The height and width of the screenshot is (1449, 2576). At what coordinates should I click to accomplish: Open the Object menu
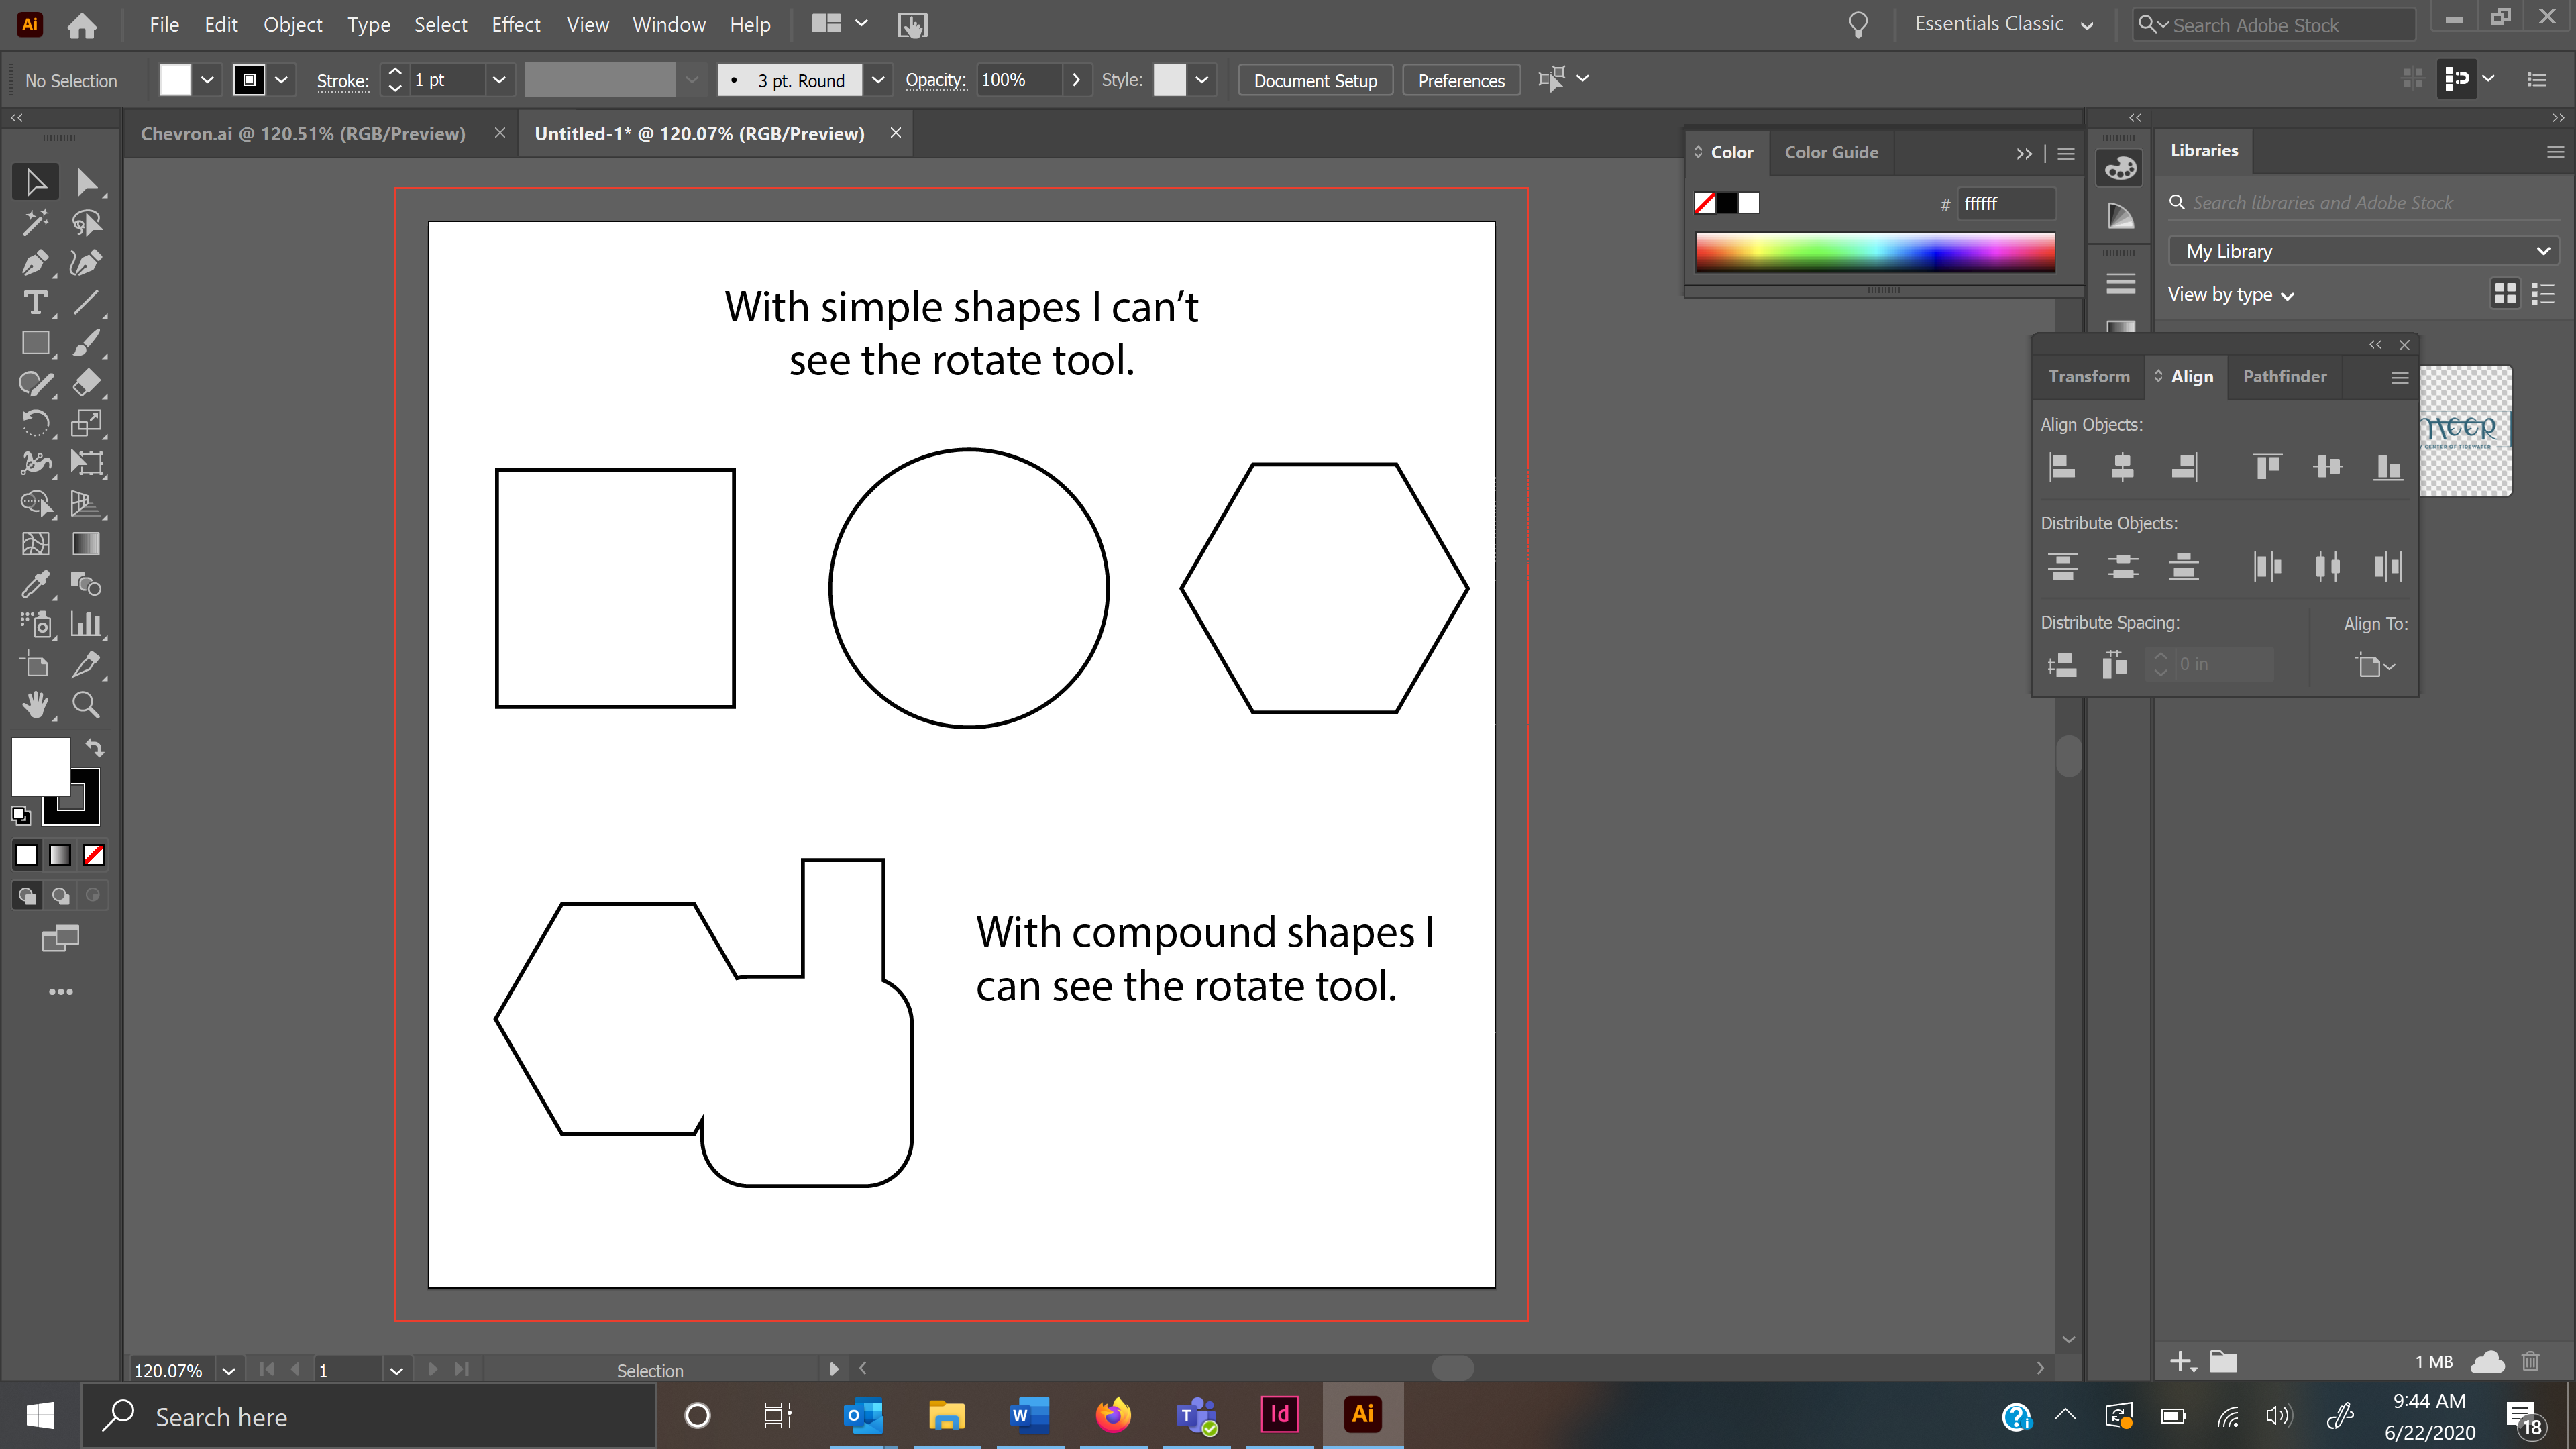(292, 24)
